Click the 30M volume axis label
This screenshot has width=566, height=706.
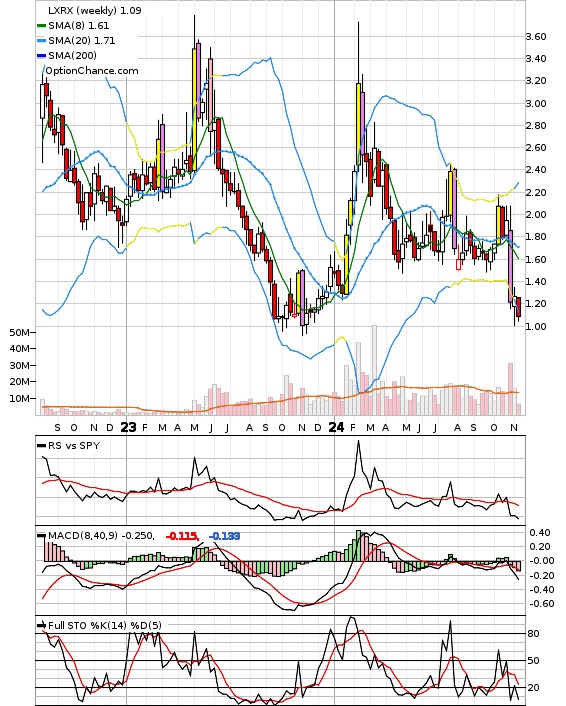click(x=19, y=365)
